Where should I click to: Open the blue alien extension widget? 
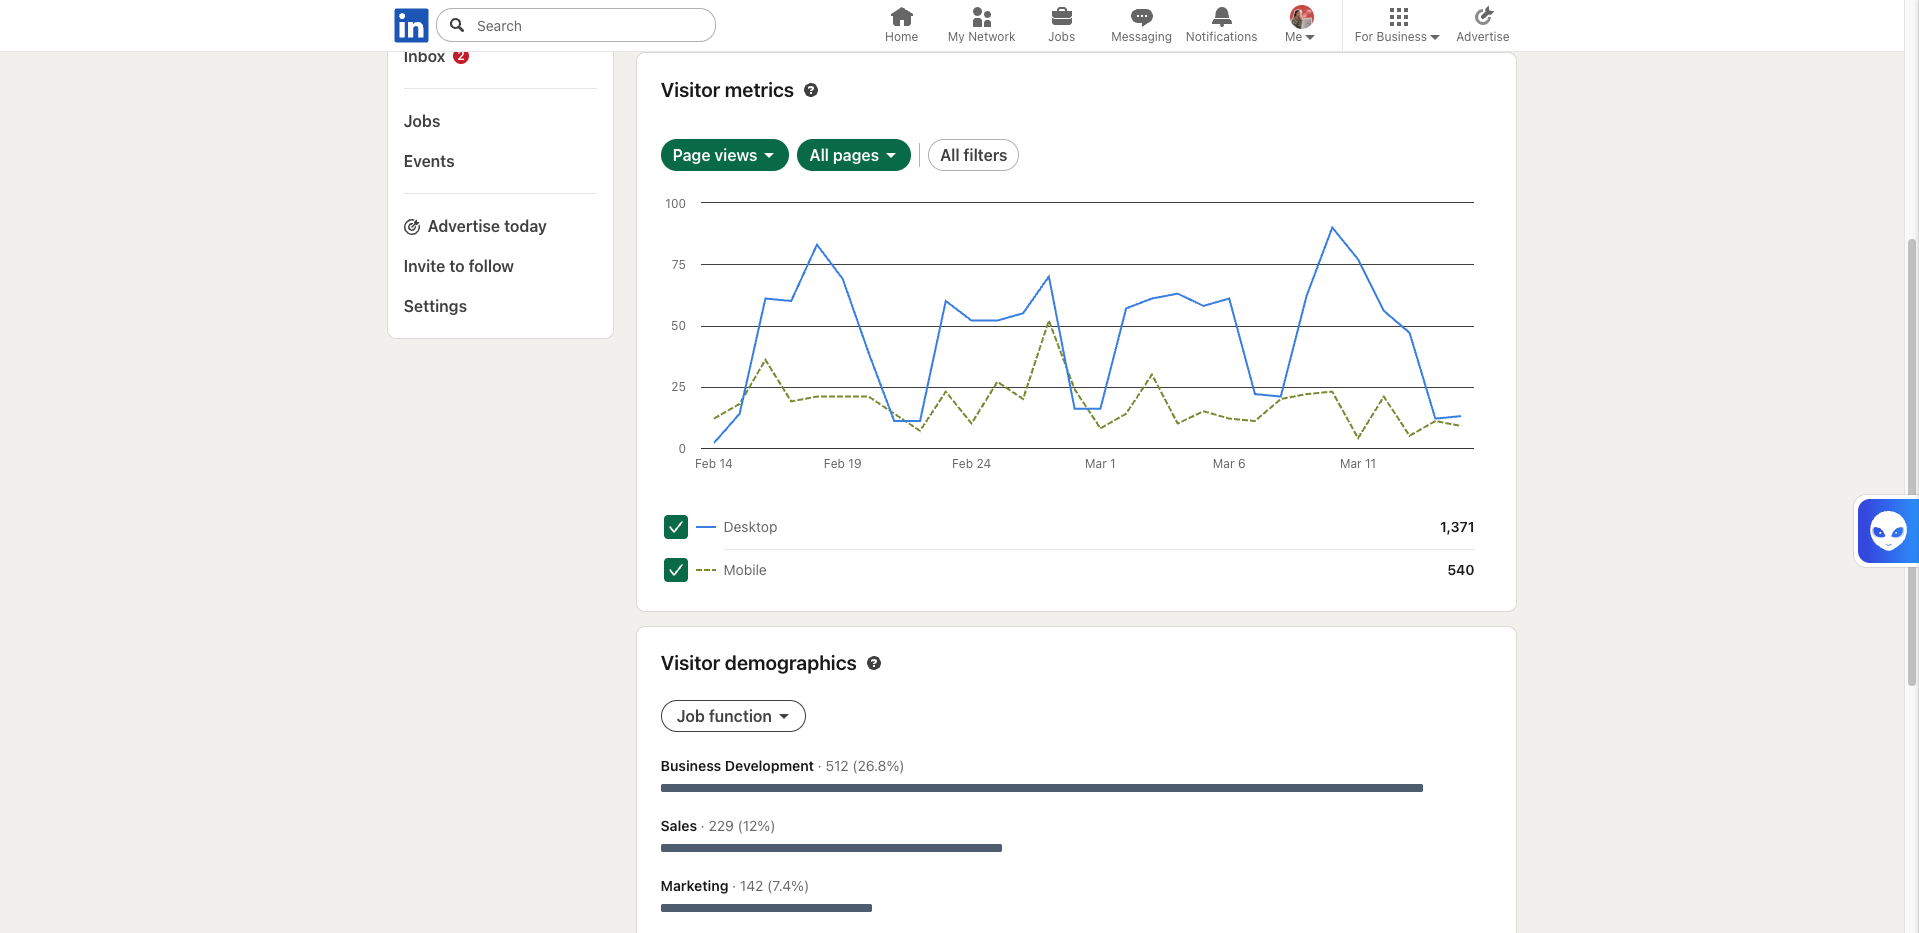tap(1887, 531)
